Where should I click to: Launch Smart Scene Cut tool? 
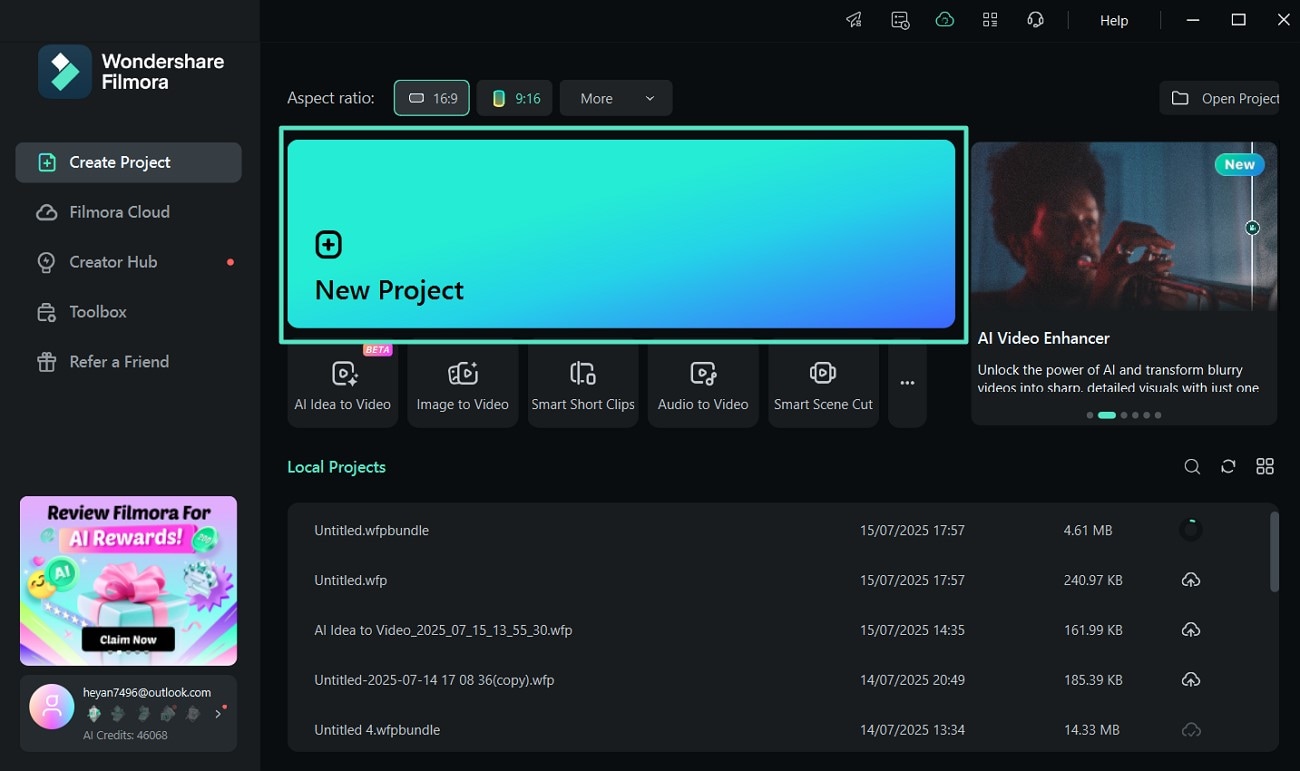pos(823,385)
